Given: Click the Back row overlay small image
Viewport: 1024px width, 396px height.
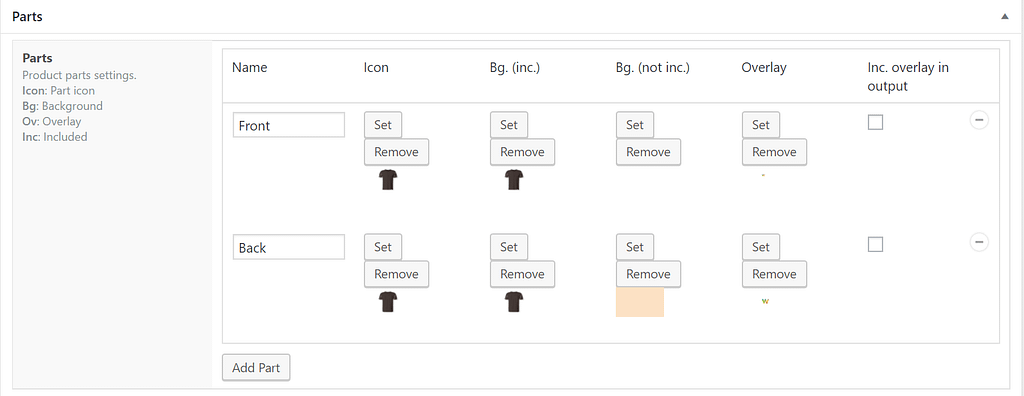Looking at the screenshot, I should [765, 301].
